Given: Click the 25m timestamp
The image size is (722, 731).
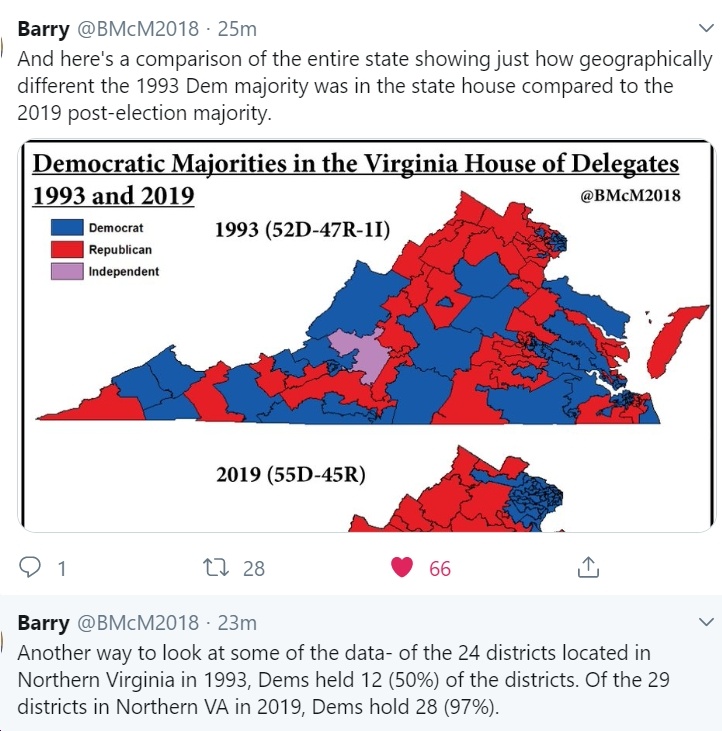Looking at the screenshot, I should point(237,29).
